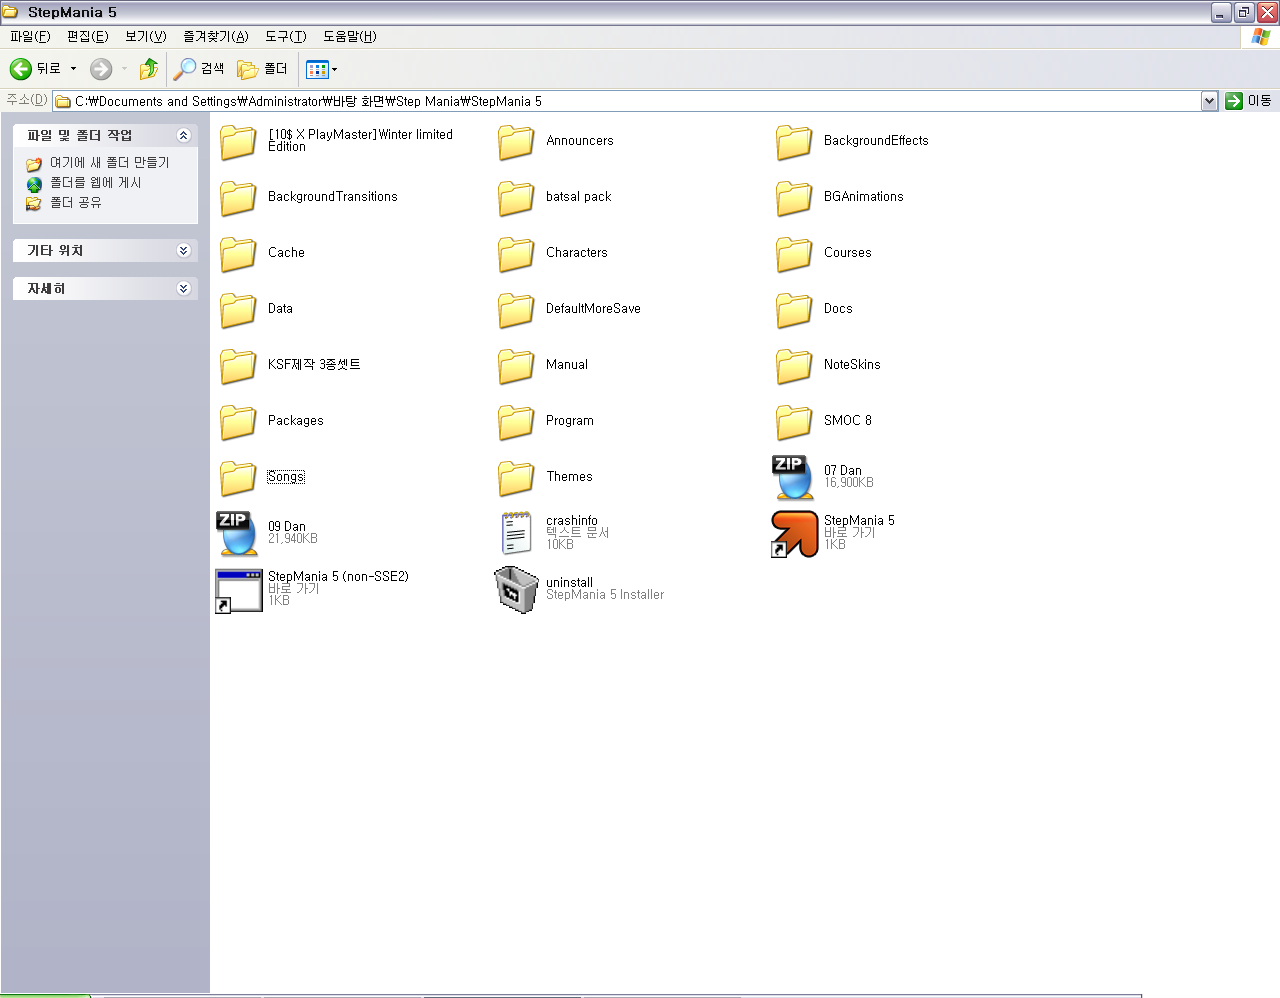This screenshot has height=998, width=1280.
Task: Click 폴더 공유 link
Action: coord(75,202)
